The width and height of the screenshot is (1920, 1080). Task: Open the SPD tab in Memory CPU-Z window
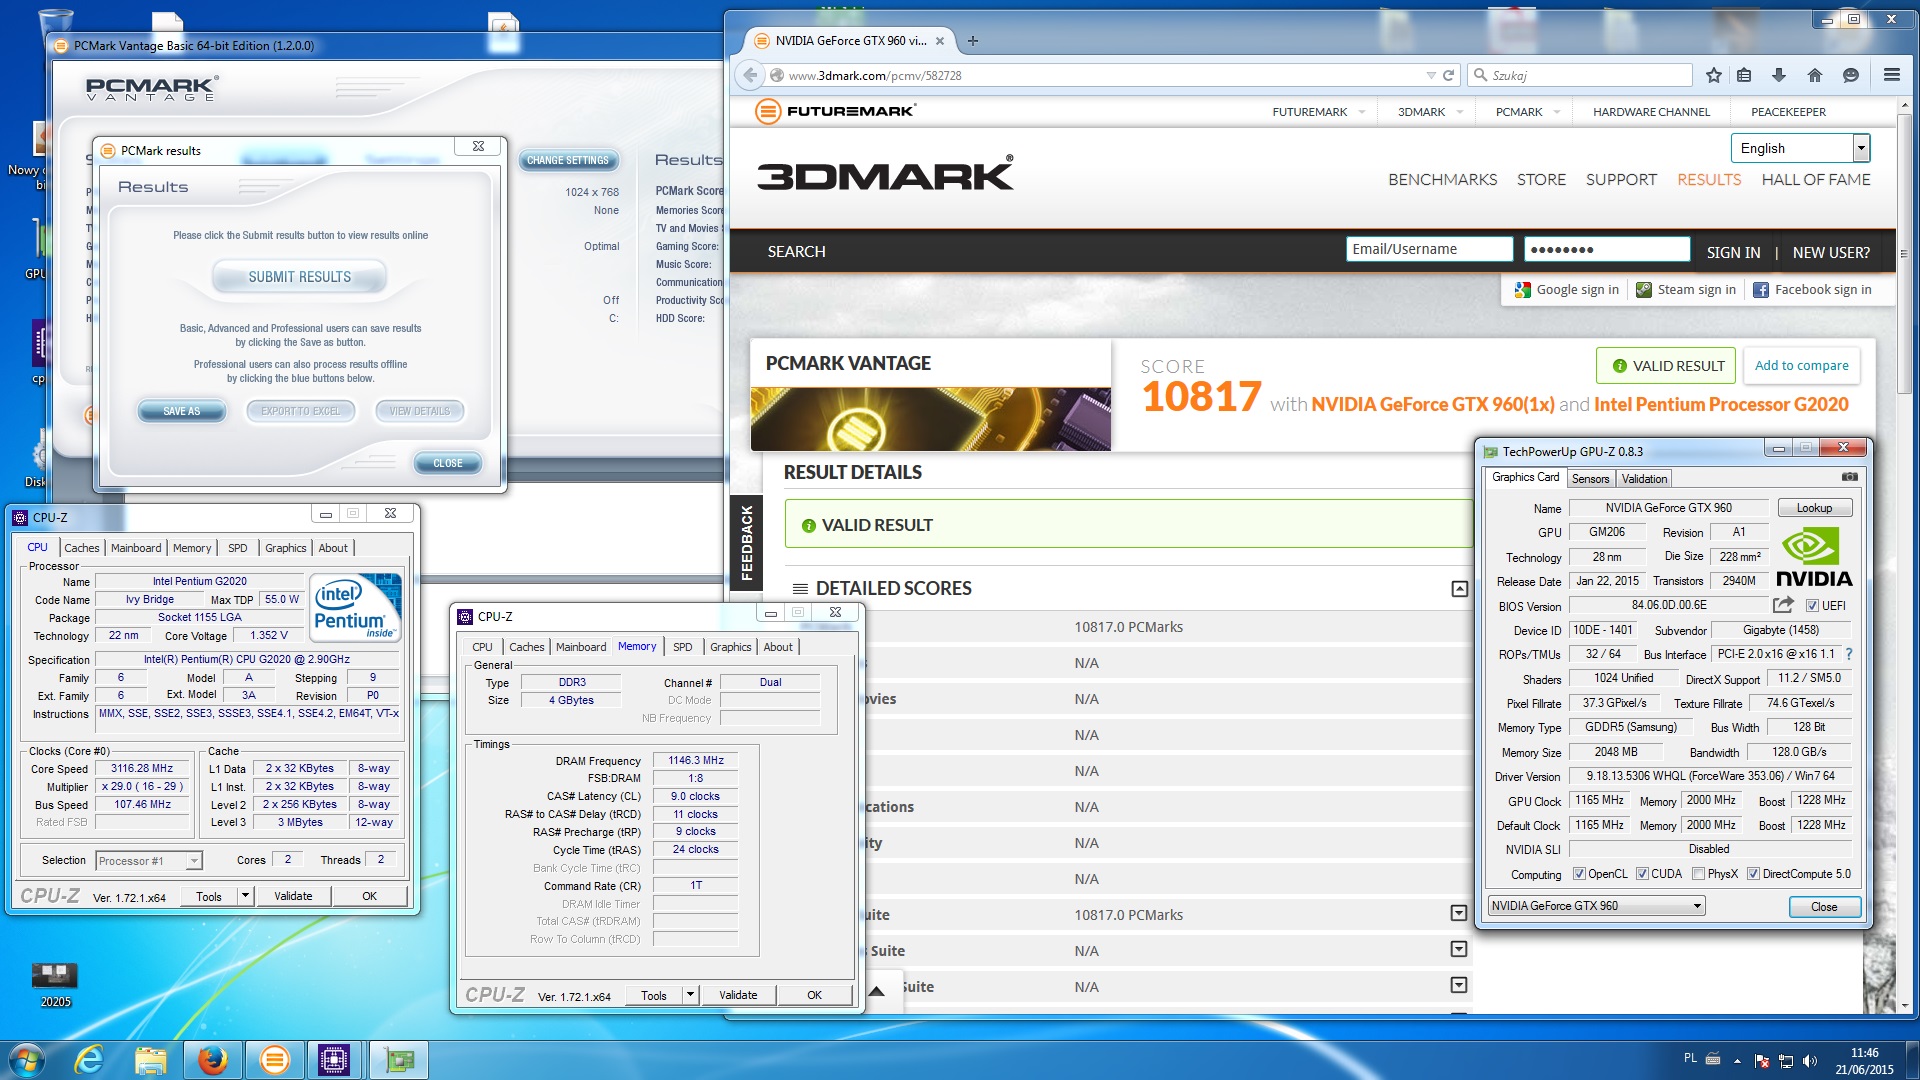[x=682, y=647]
